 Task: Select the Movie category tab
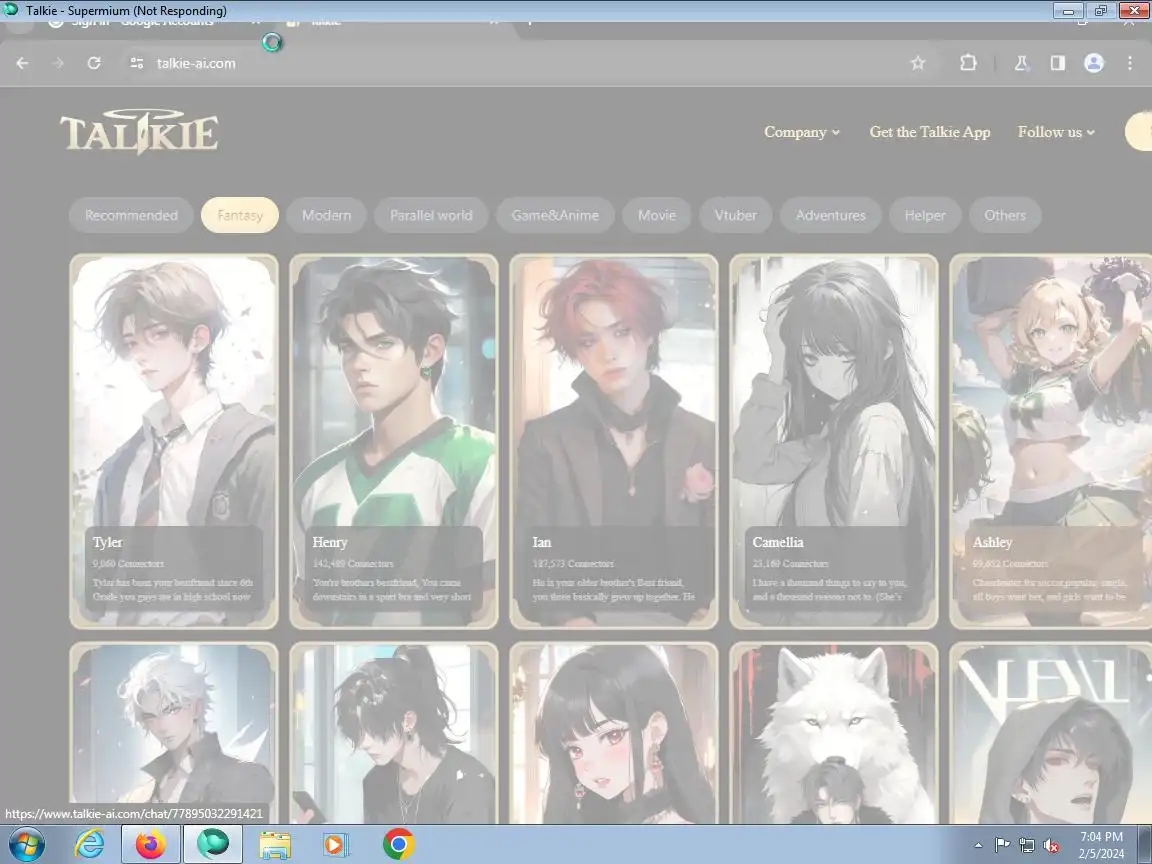coord(657,215)
